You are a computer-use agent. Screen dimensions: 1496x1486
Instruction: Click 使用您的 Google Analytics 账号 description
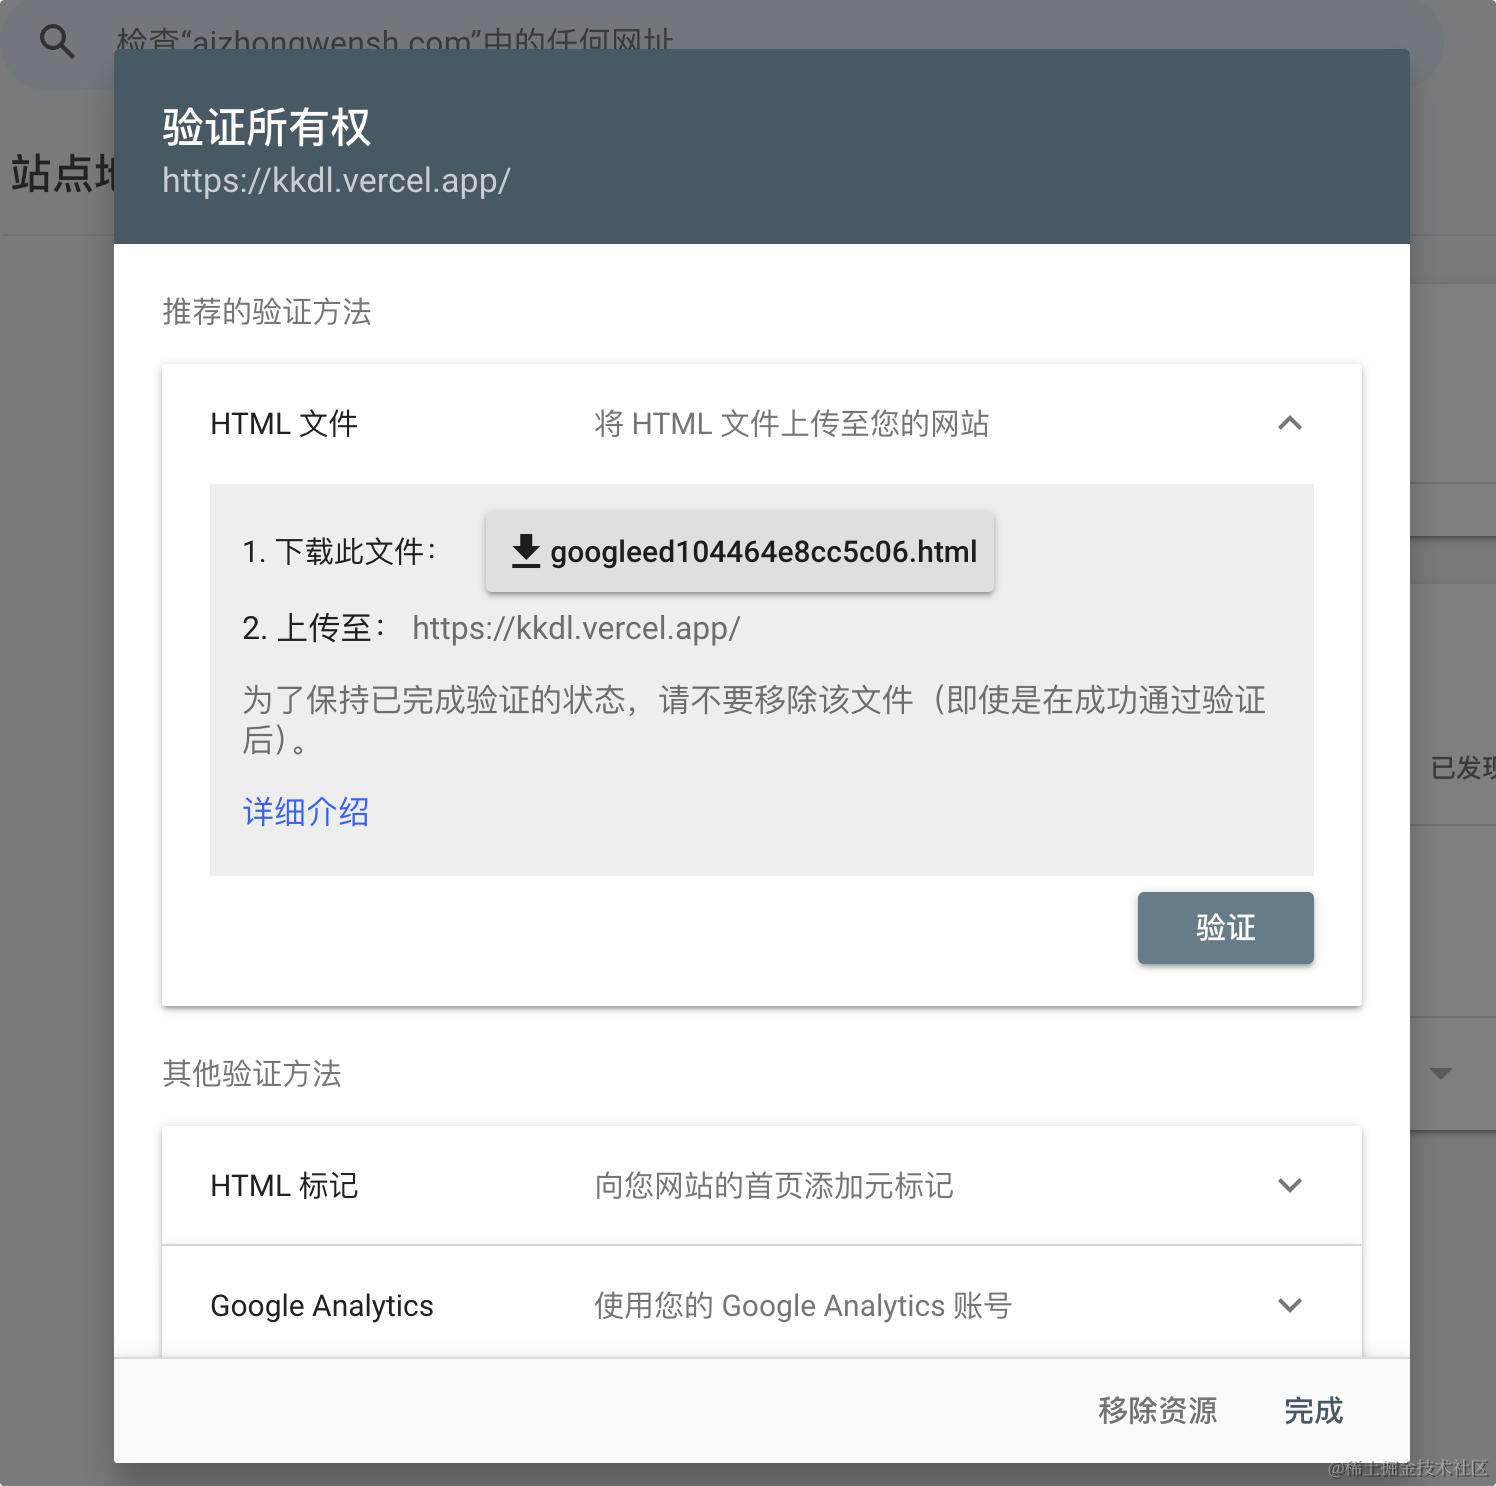803,1306
